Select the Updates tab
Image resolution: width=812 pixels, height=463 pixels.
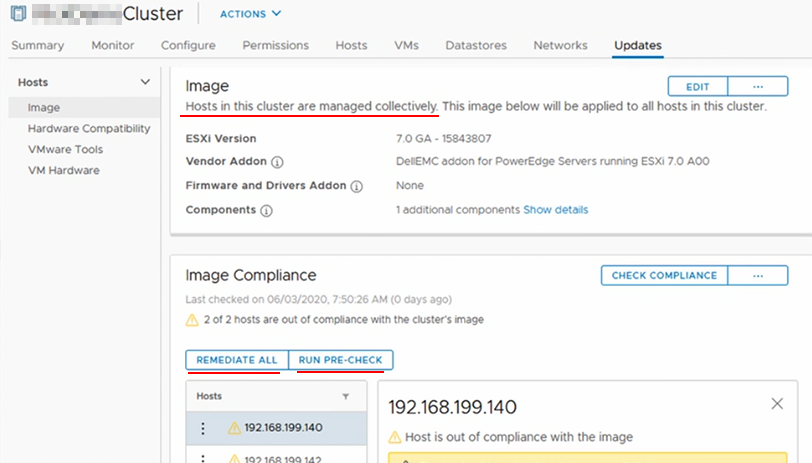pos(637,46)
